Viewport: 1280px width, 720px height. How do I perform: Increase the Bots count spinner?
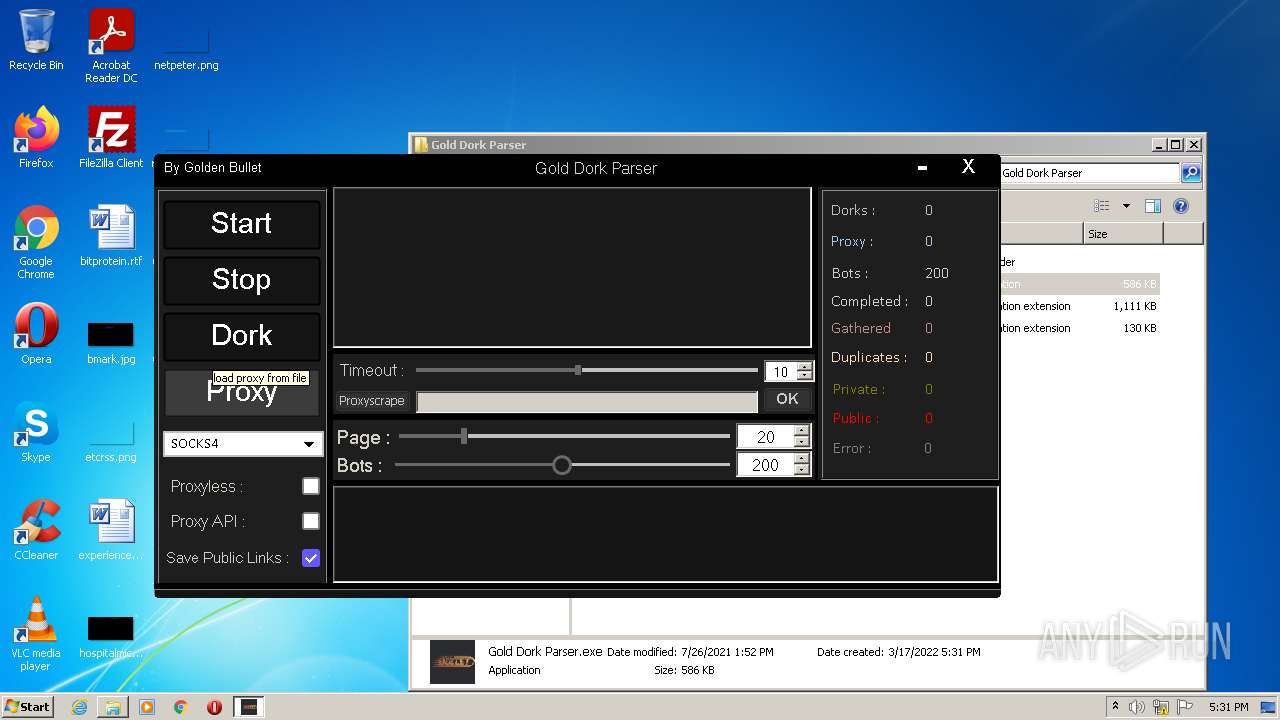pos(801,459)
